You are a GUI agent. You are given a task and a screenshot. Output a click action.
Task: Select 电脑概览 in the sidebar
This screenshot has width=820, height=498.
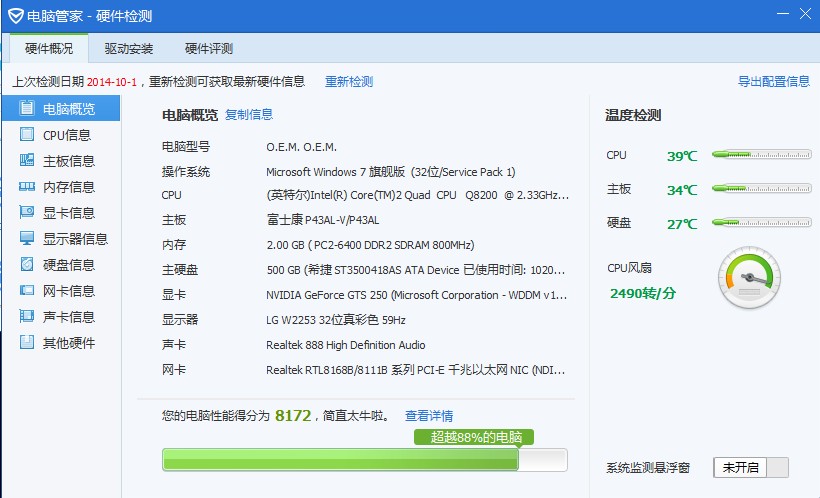click(61, 108)
